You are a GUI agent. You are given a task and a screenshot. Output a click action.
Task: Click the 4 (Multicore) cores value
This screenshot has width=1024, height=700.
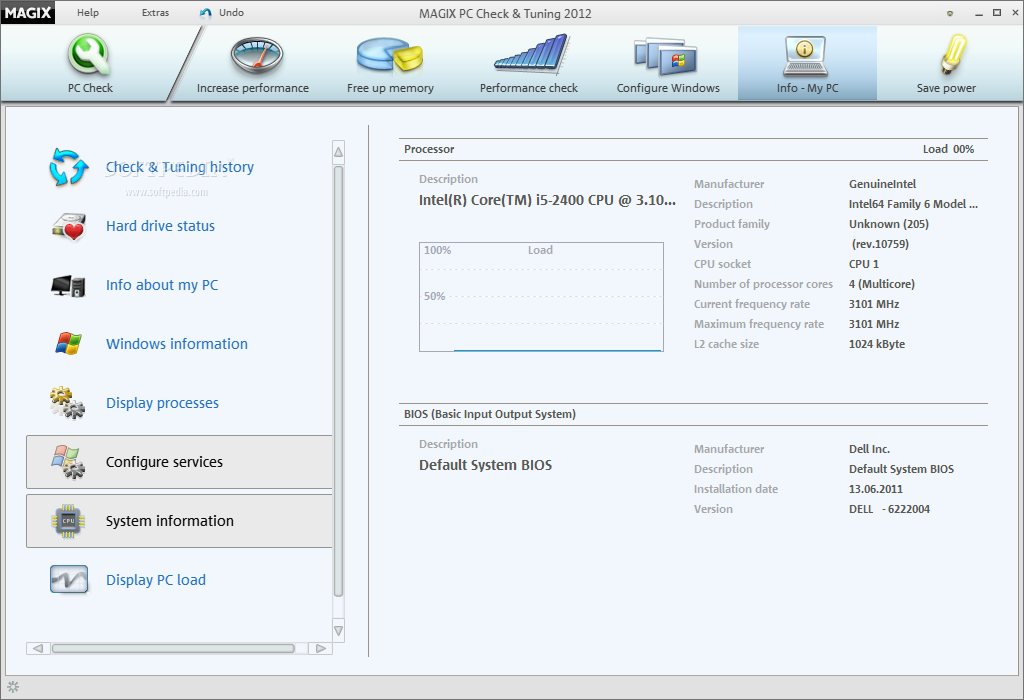click(882, 284)
